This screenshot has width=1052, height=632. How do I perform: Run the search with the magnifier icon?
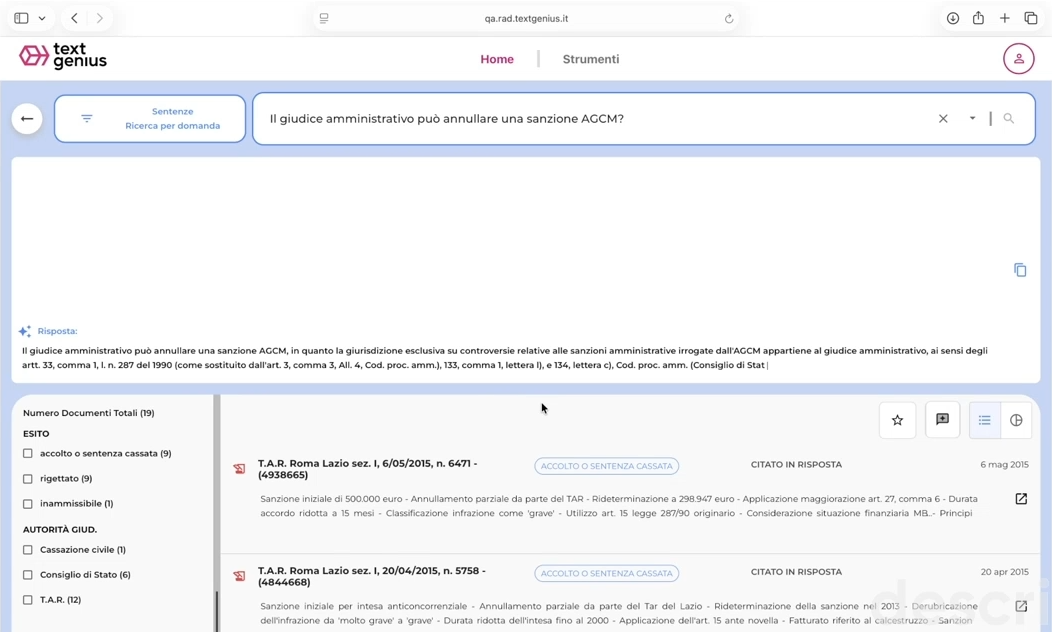(1008, 118)
